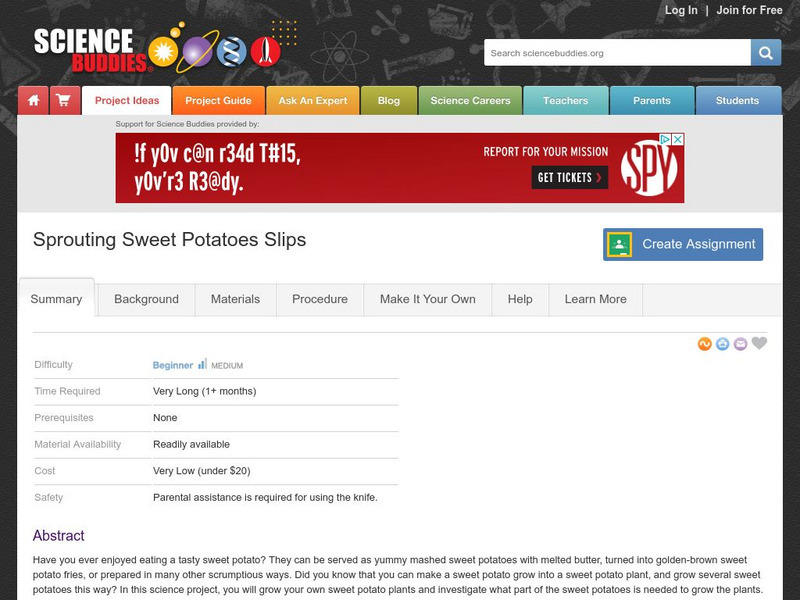Click the blue print icon
800x600 pixels.
[x=722, y=344]
